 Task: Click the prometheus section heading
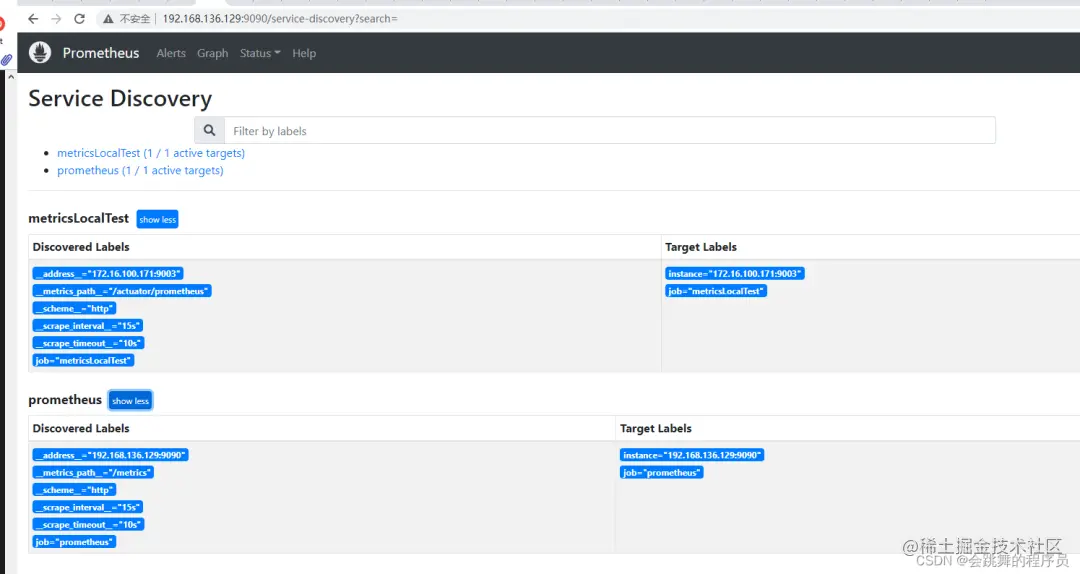coord(65,400)
